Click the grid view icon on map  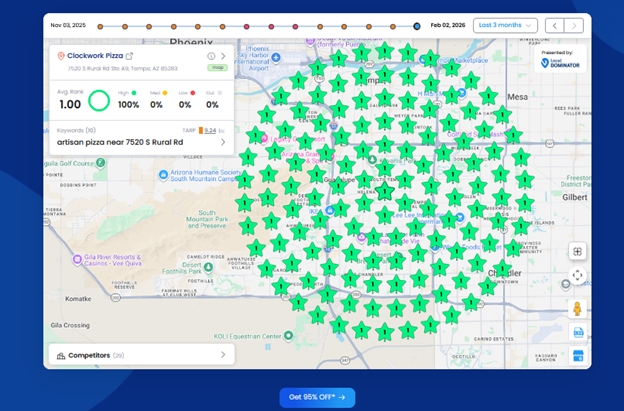577,251
